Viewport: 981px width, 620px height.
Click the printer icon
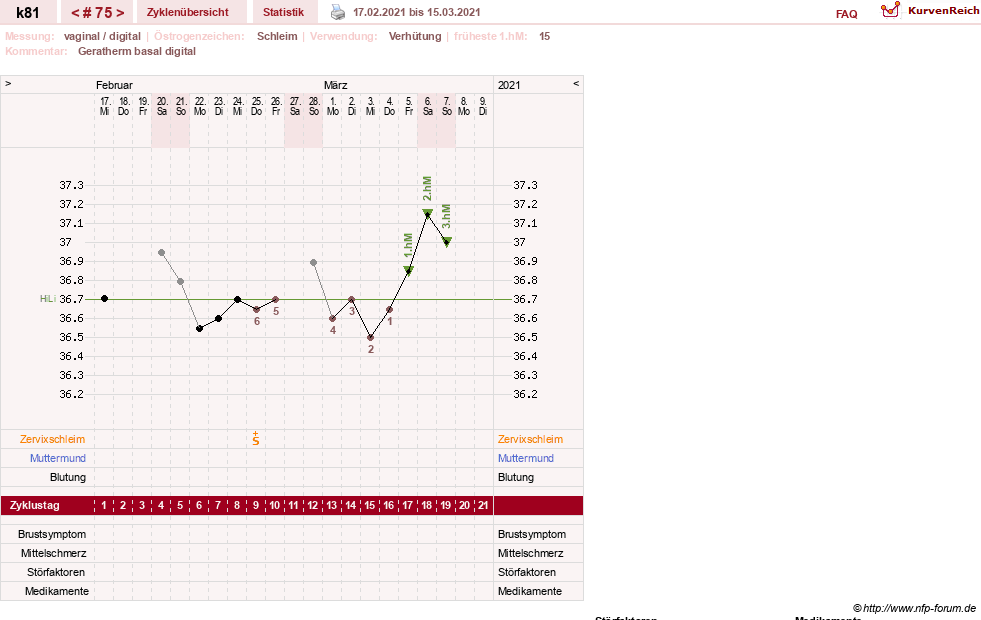(338, 12)
